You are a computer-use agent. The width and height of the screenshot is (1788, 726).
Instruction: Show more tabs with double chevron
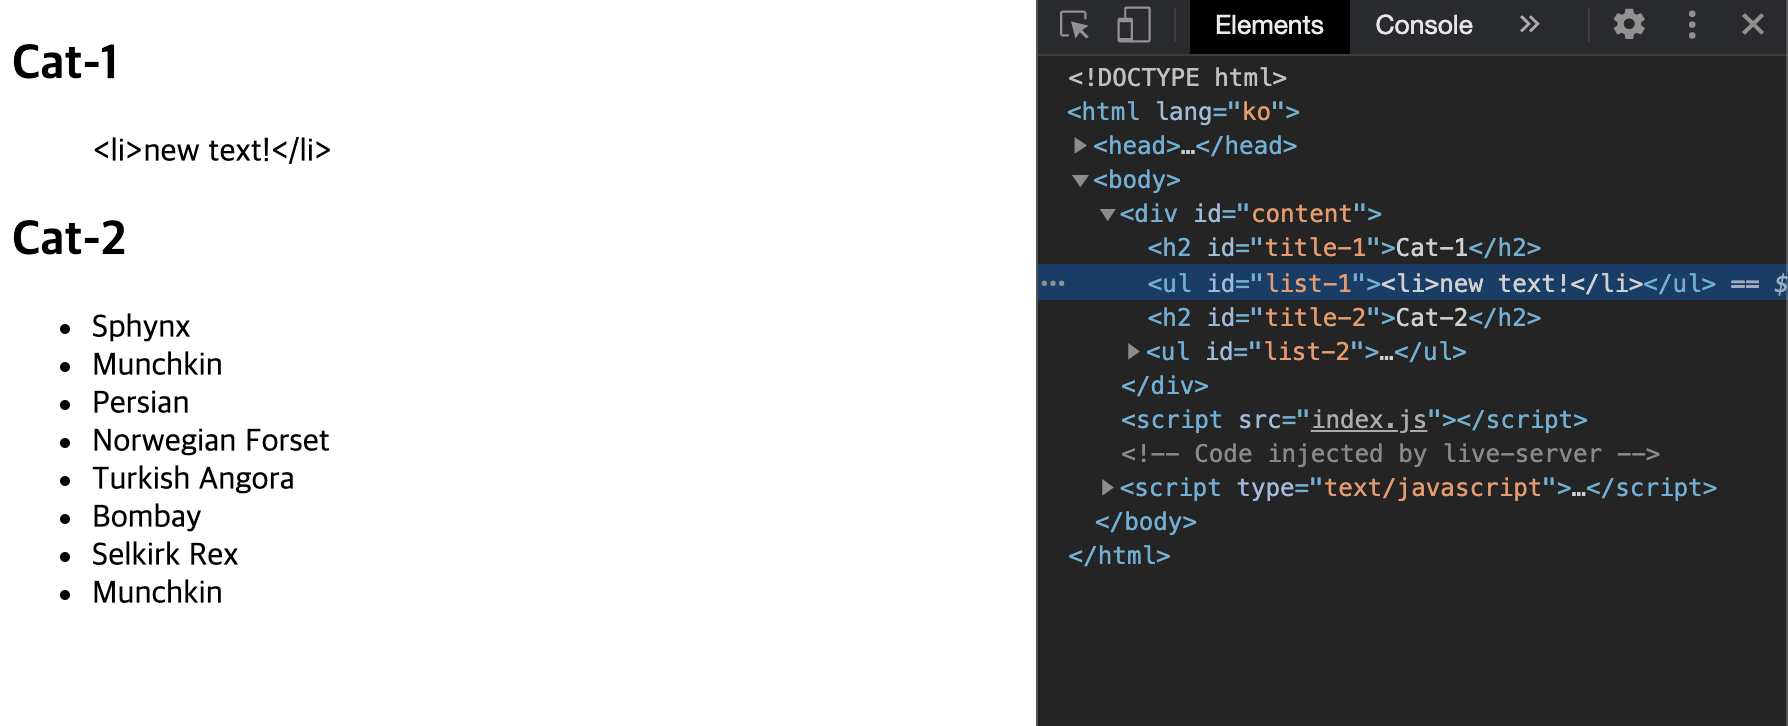coord(1529,25)
